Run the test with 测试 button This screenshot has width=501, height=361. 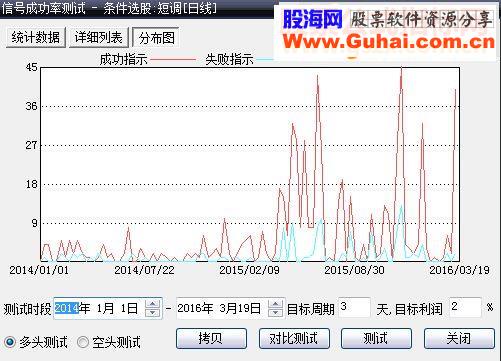coord(376,338)
